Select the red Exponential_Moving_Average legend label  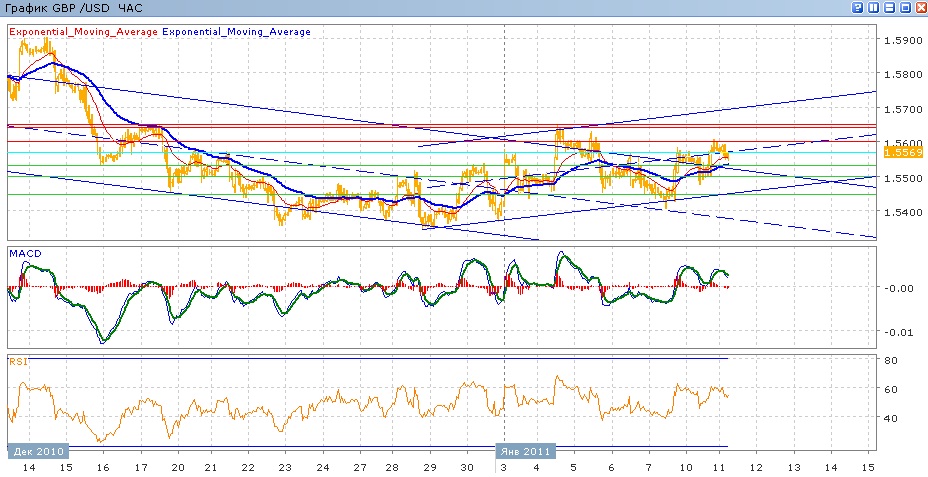[83, 31]
